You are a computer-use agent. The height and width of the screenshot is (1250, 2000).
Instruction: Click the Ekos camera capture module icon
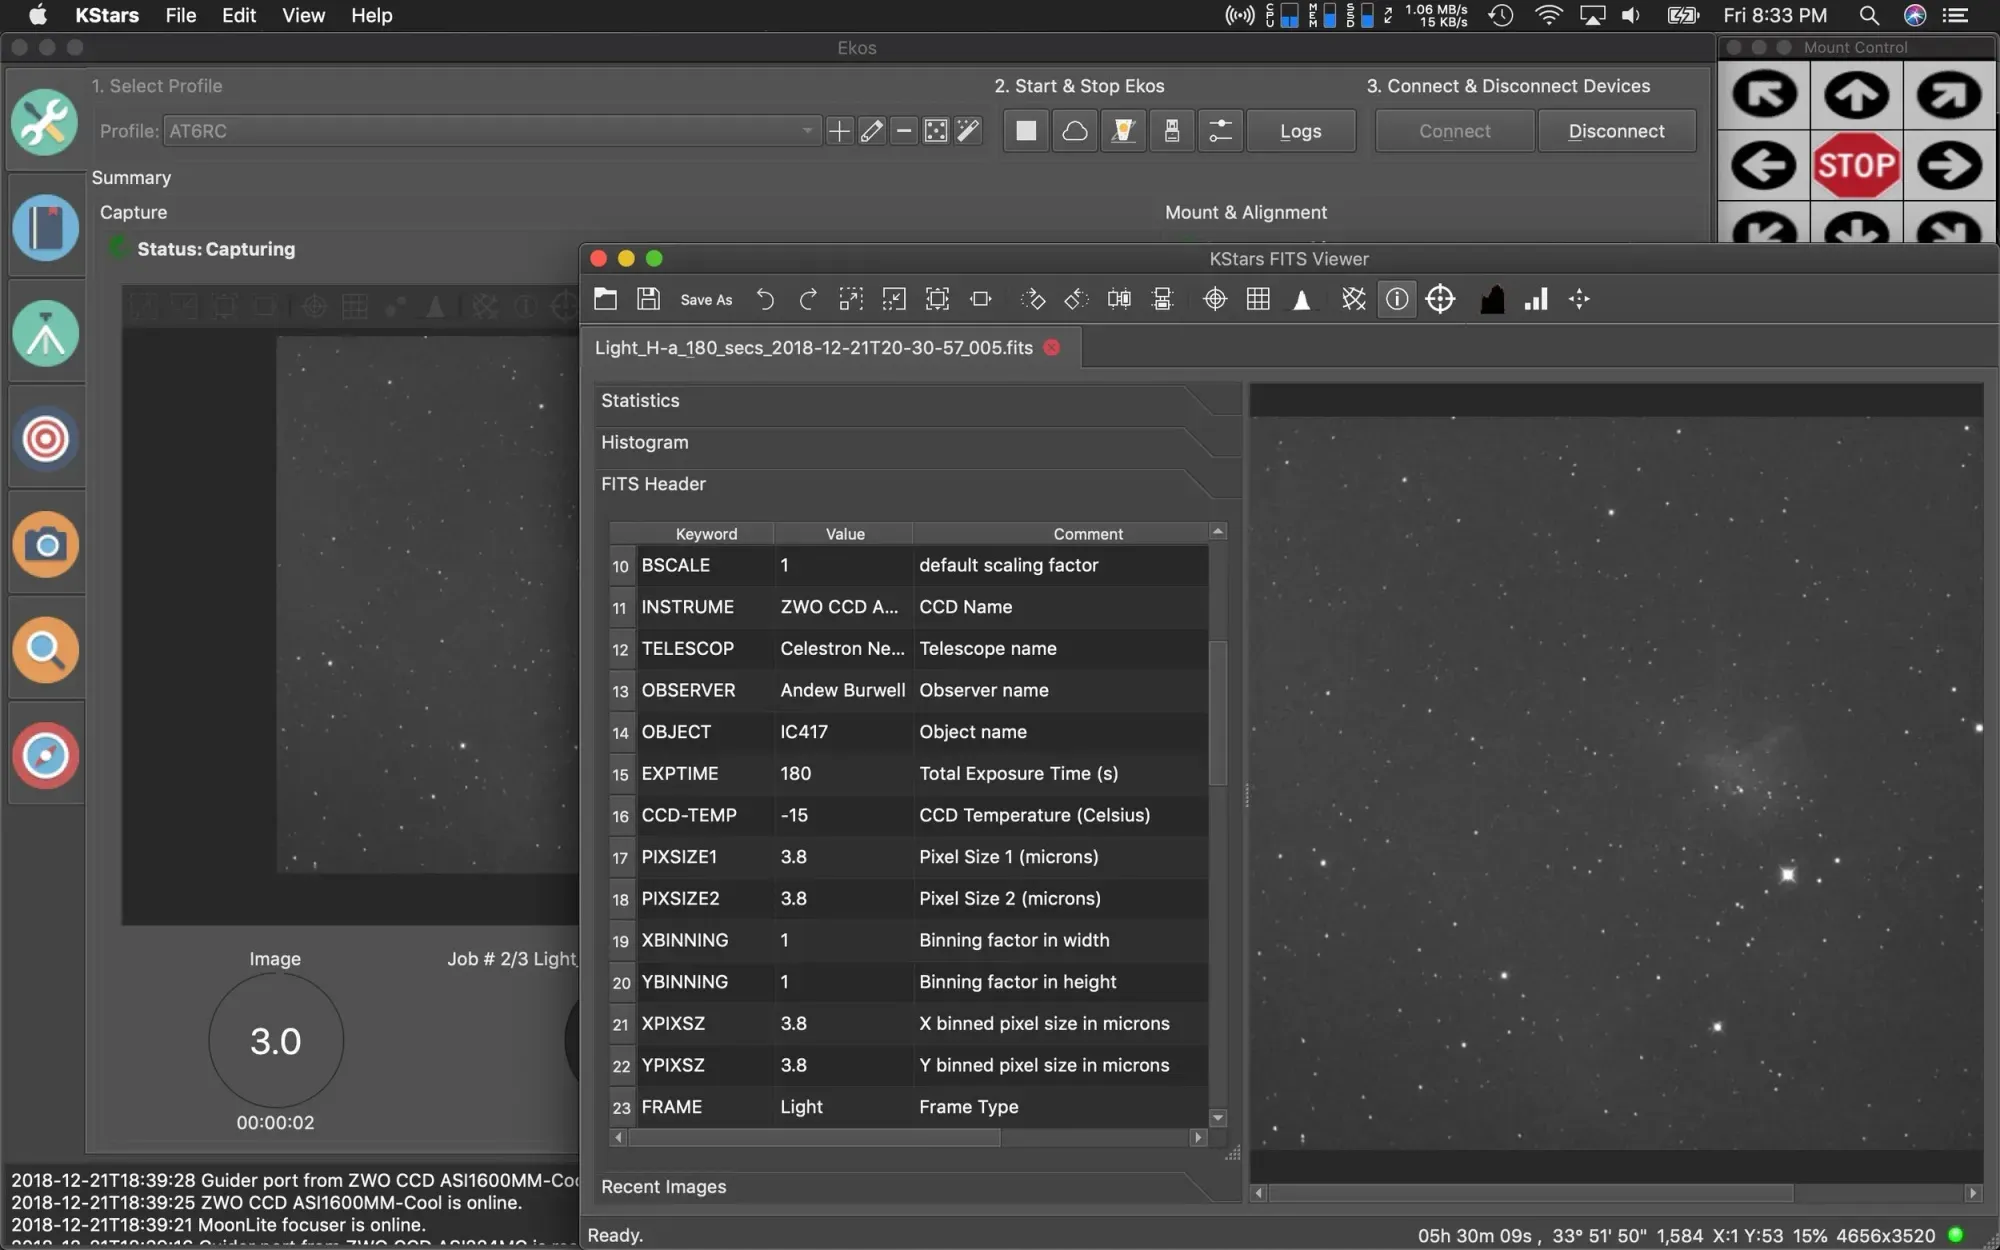coord(45,545)
